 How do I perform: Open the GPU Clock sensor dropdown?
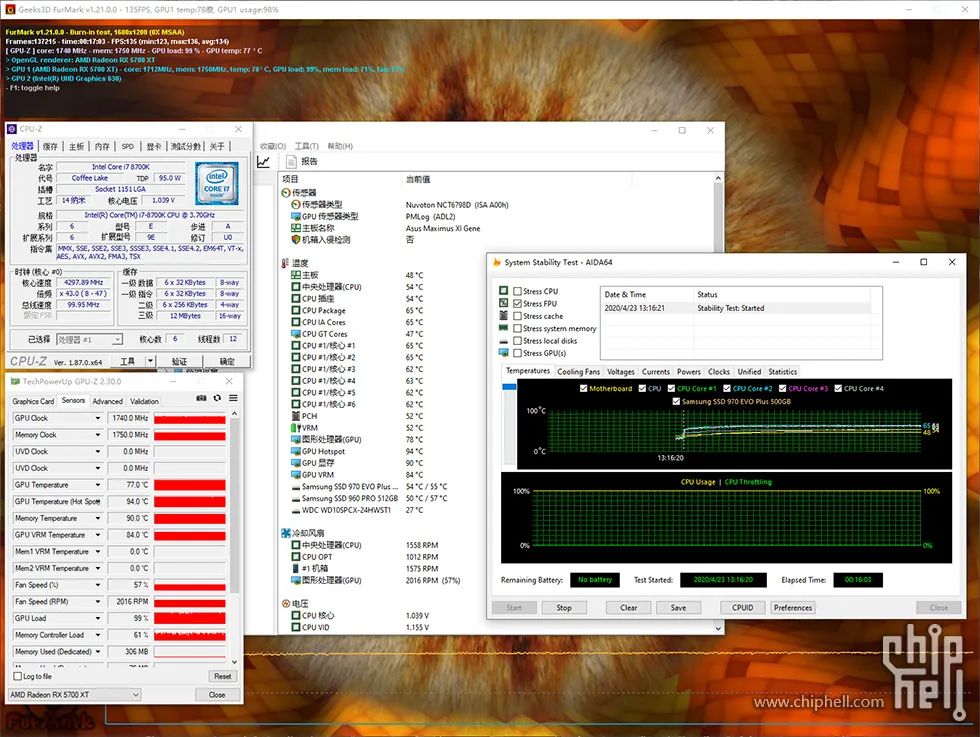pyautogui.click(x=98, y=418)
